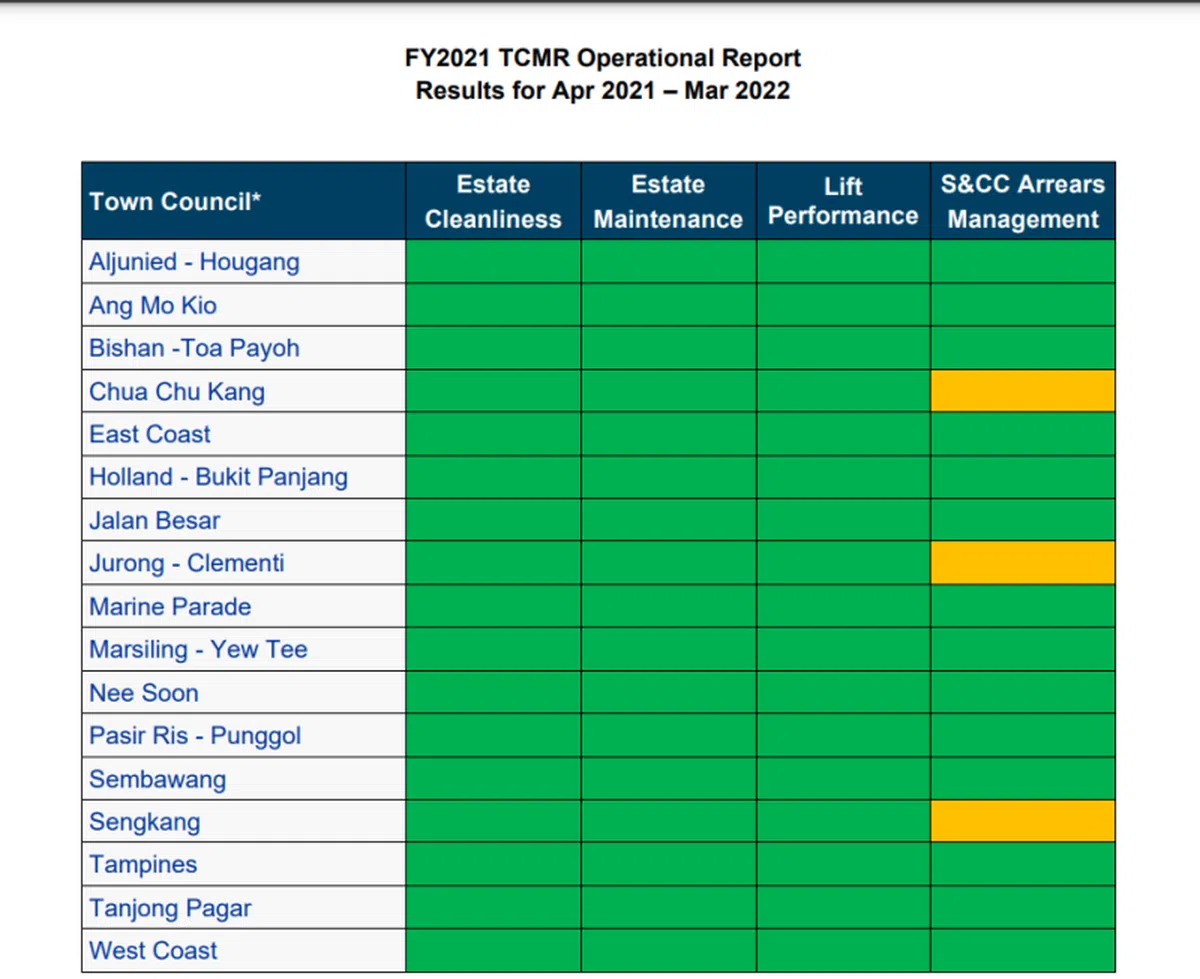Click the Aljunied - Hougang town council name

(x=194, y=262)
